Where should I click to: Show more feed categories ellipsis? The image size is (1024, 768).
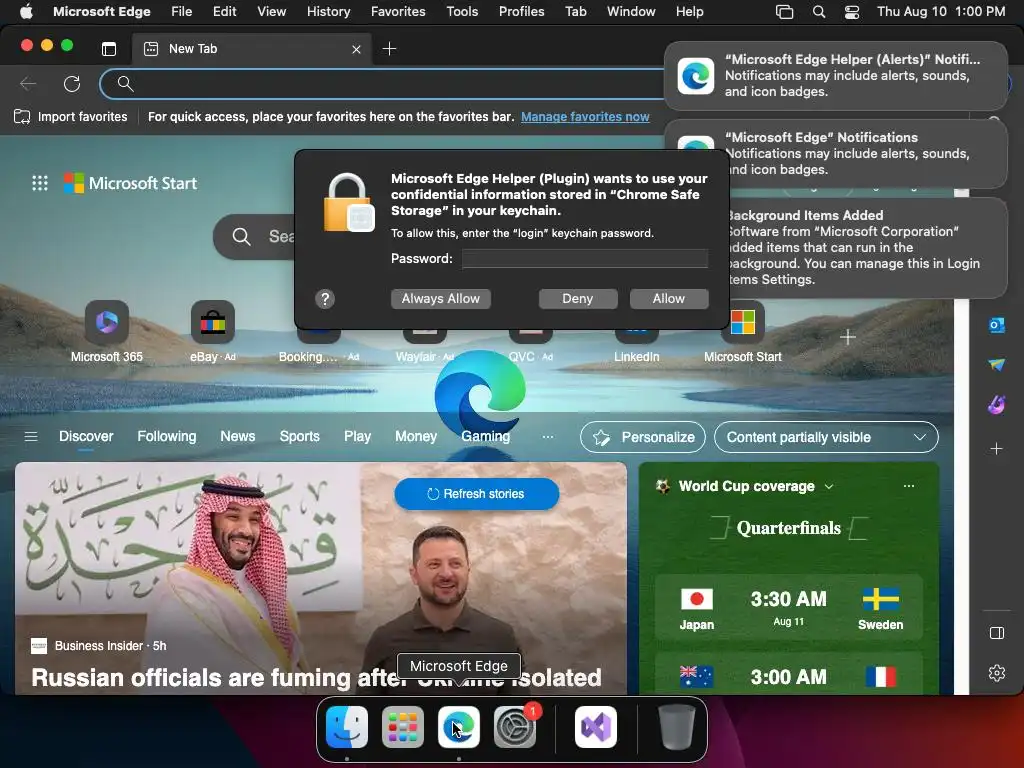point(547,436)
